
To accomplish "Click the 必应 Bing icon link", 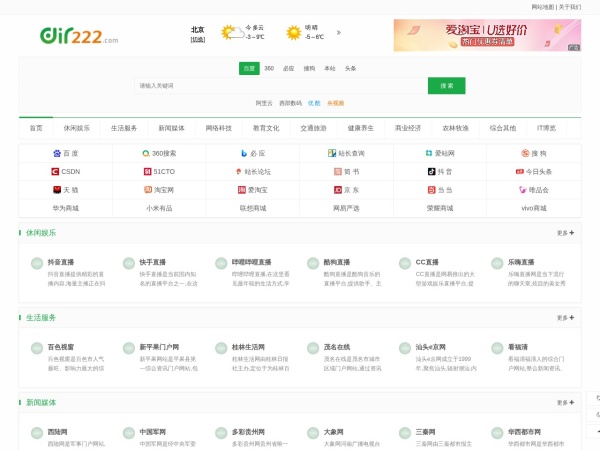I will point(252,153).
